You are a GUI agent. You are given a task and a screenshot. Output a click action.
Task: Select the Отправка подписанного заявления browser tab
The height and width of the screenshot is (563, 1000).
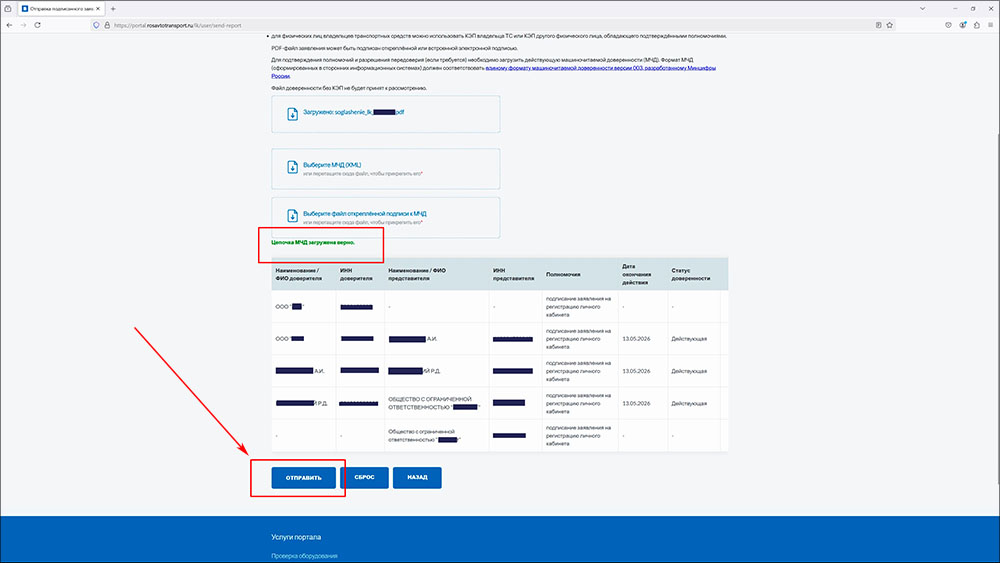point(57,8)
